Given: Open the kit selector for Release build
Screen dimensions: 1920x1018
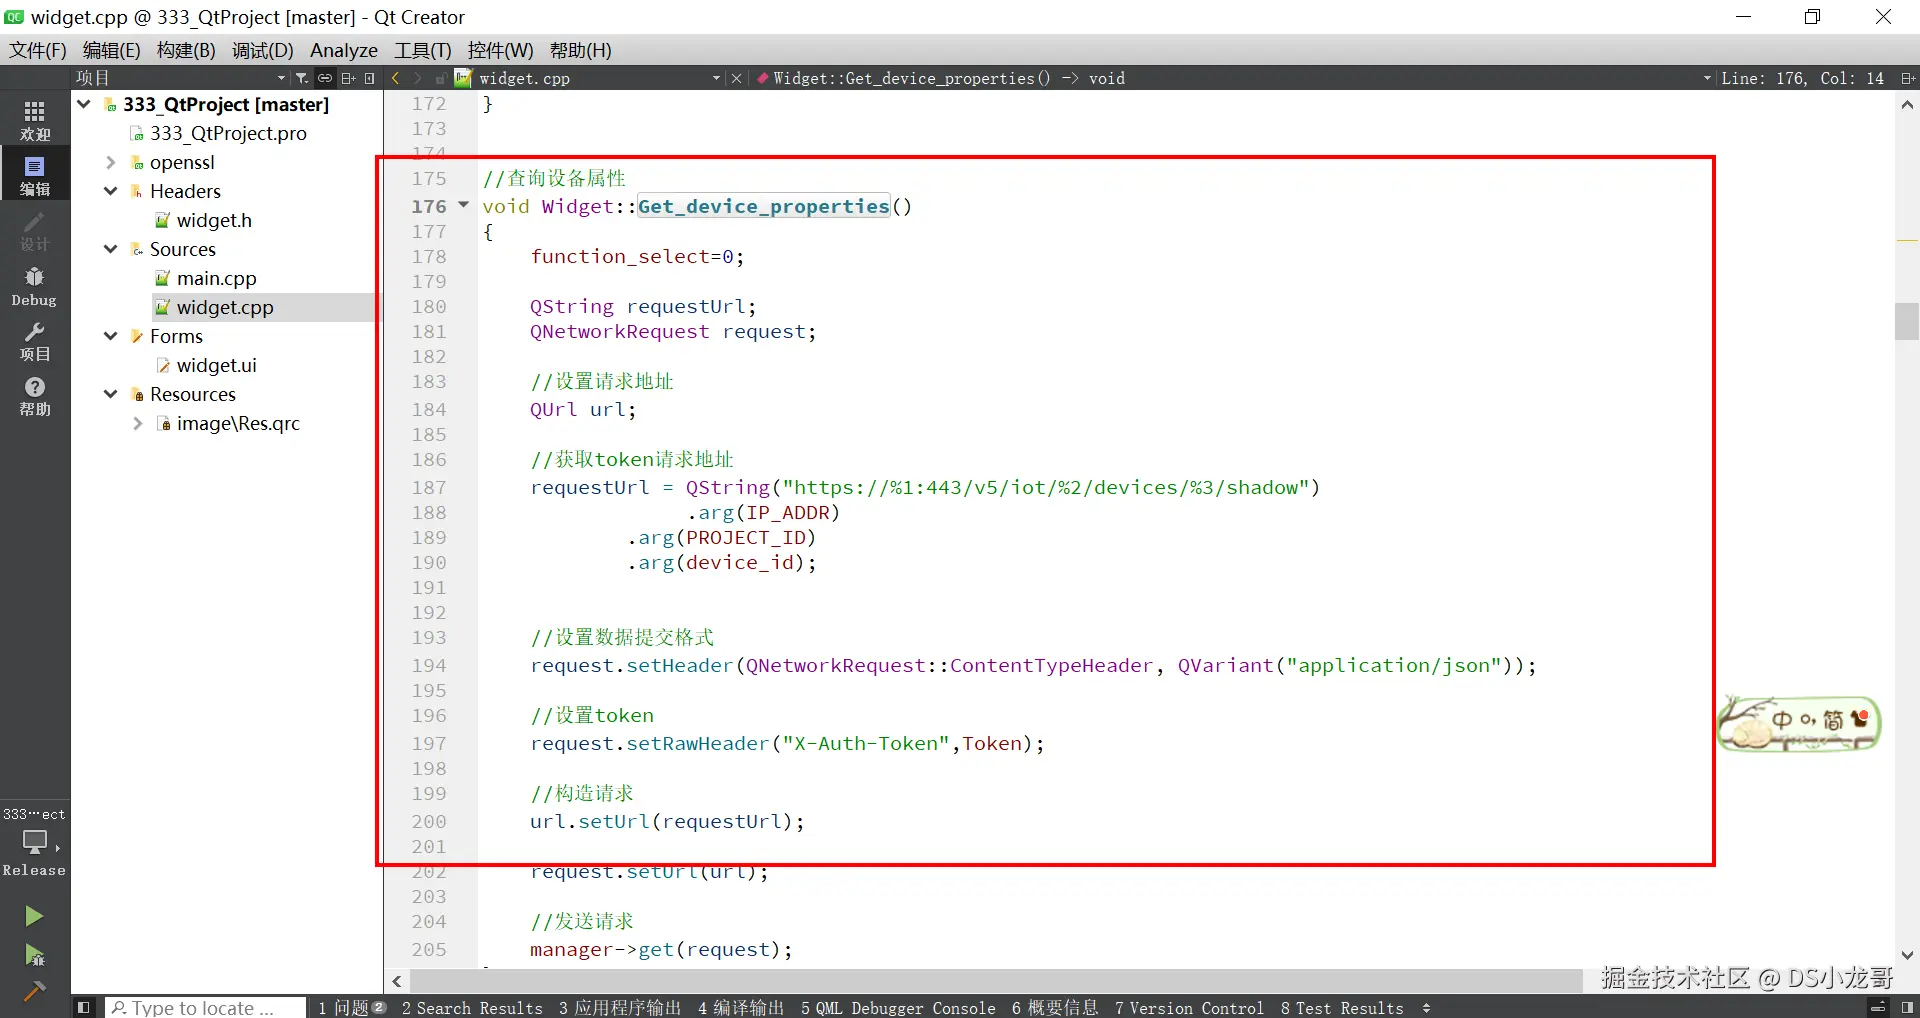Looking at the screenshot, I should (x=35, y=842).
